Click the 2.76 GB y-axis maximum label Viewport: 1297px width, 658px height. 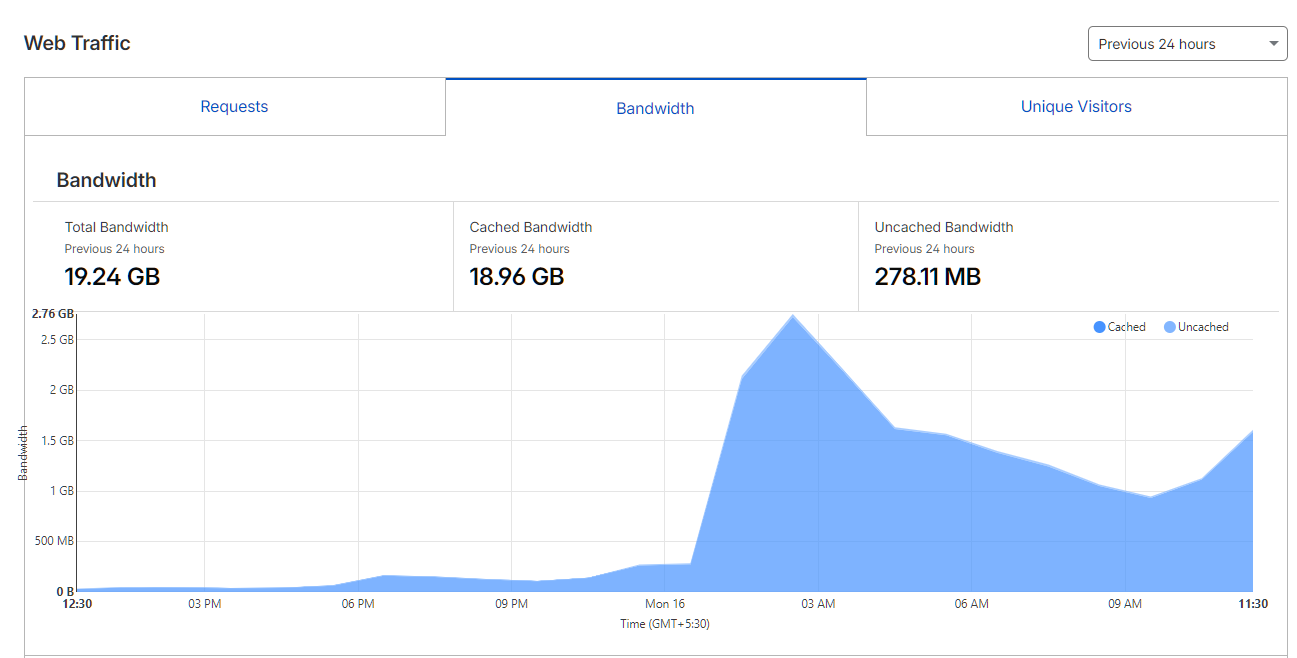pos(53,313)
